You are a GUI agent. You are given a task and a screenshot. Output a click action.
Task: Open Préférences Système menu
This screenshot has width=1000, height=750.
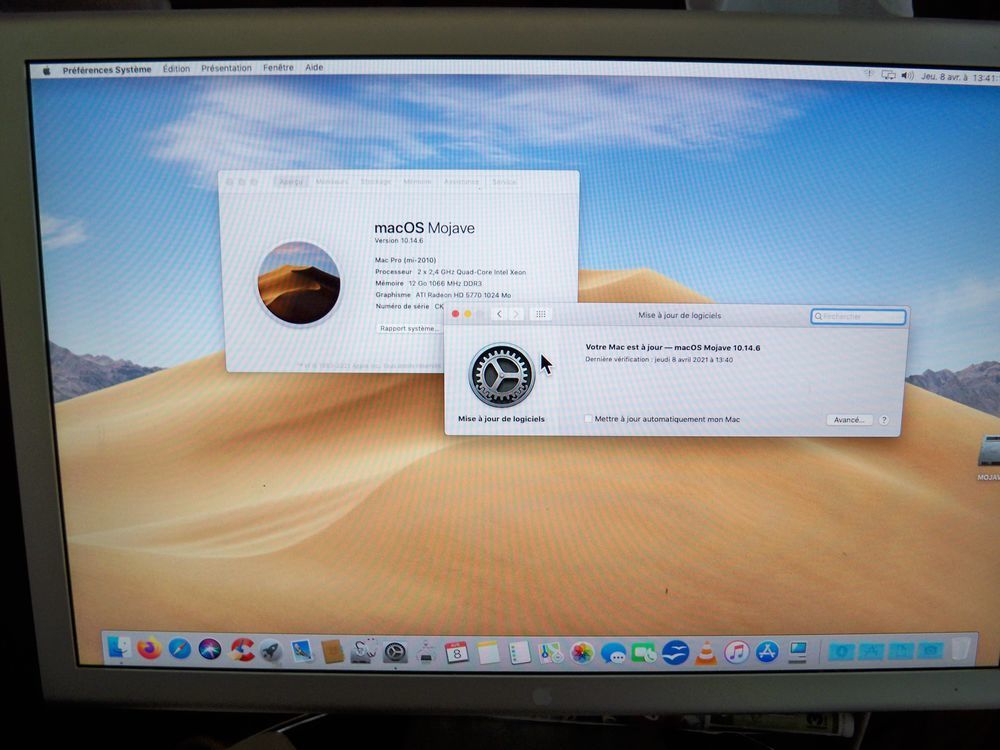pyautogui.click(x=107, y=70)
